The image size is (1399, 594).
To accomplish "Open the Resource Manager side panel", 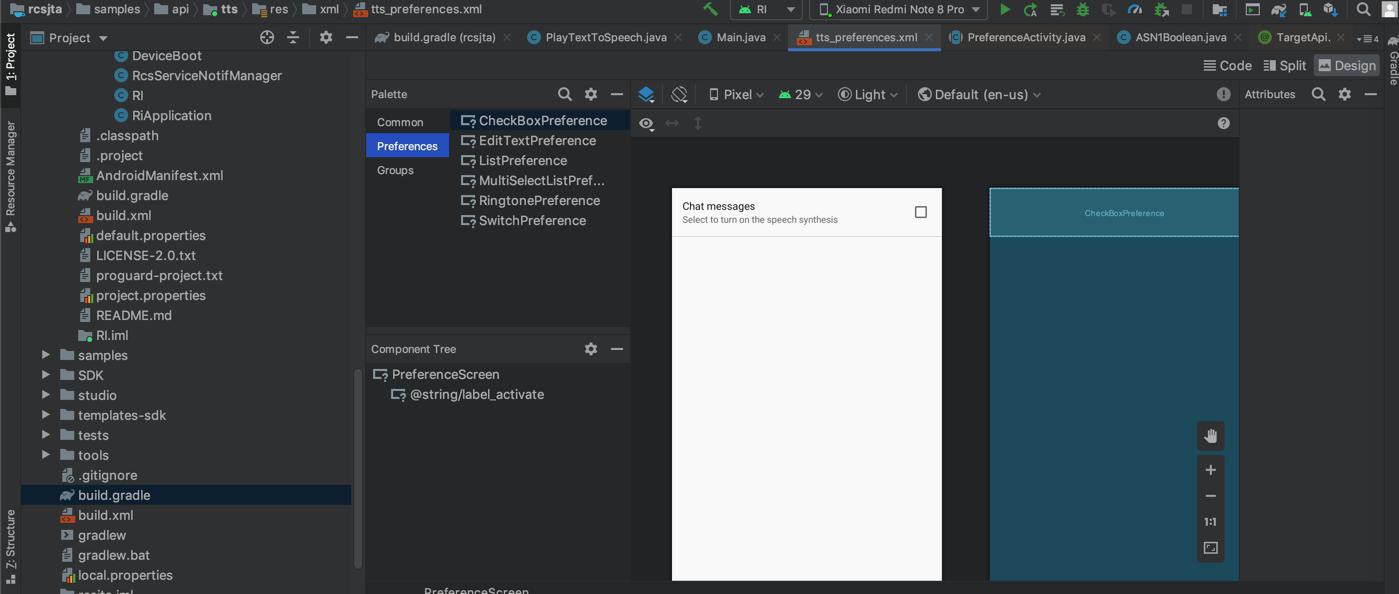I will point(10,177).
